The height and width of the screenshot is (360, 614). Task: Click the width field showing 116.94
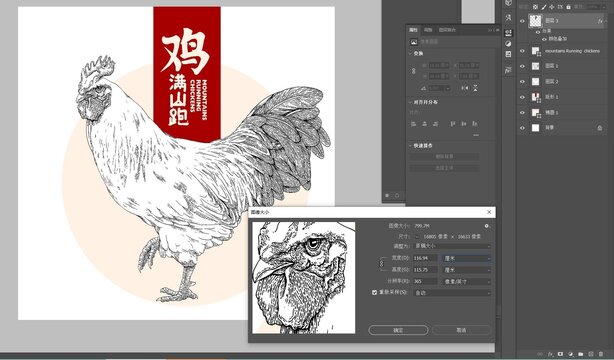tap(425, 259)
